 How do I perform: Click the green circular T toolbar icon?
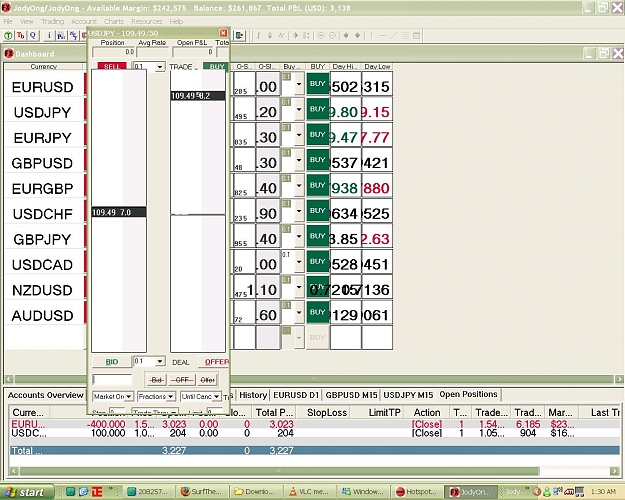8,35
